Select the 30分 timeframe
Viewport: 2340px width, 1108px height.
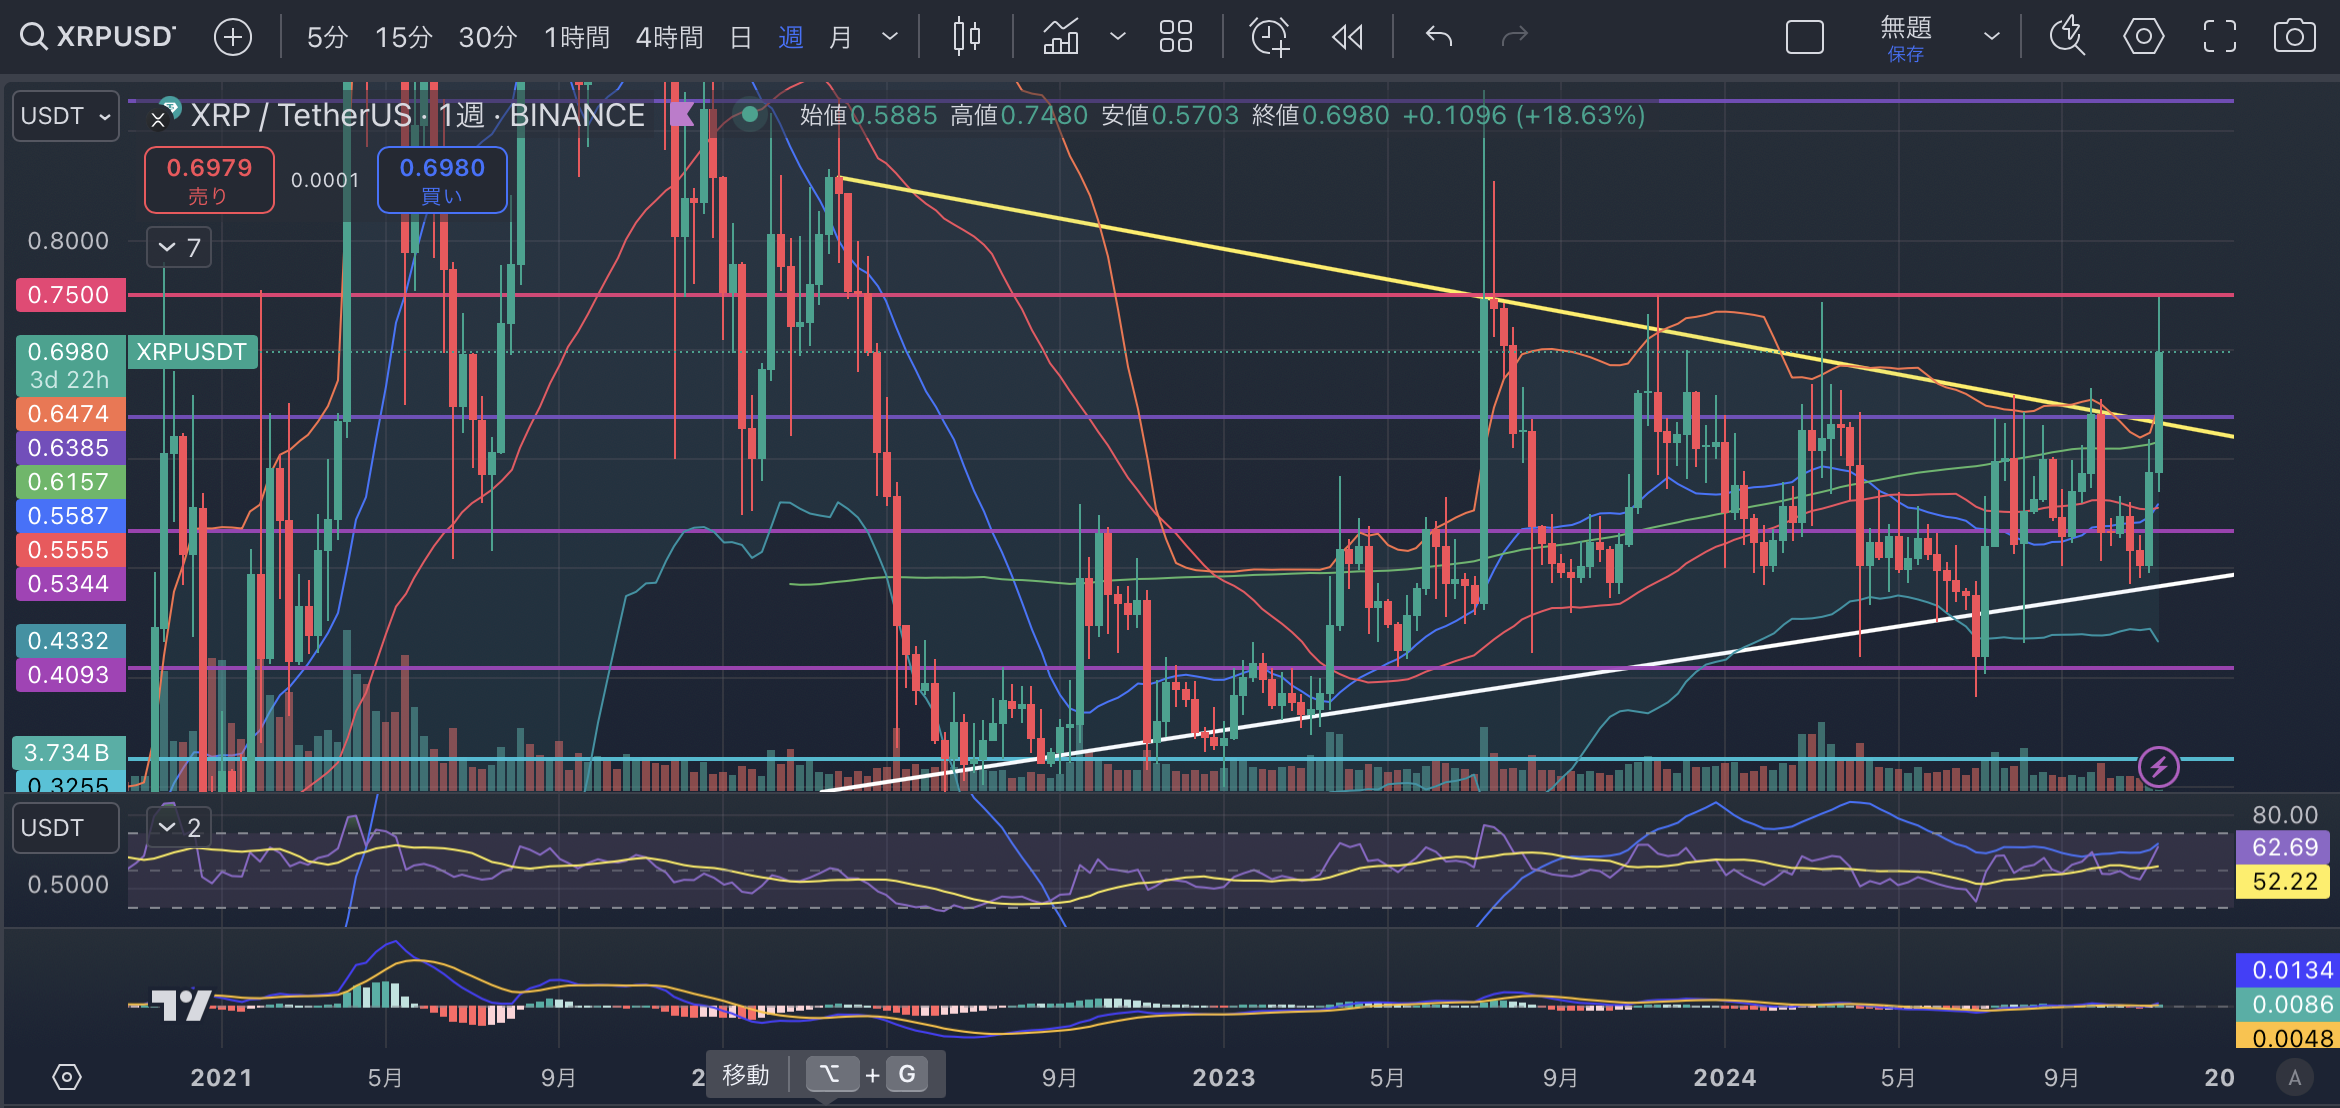pos(487,37)
